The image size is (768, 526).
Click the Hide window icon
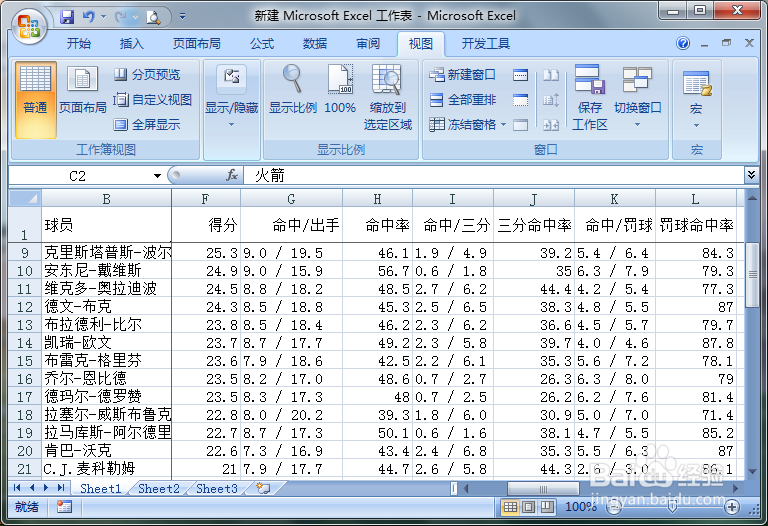(520, 100)
